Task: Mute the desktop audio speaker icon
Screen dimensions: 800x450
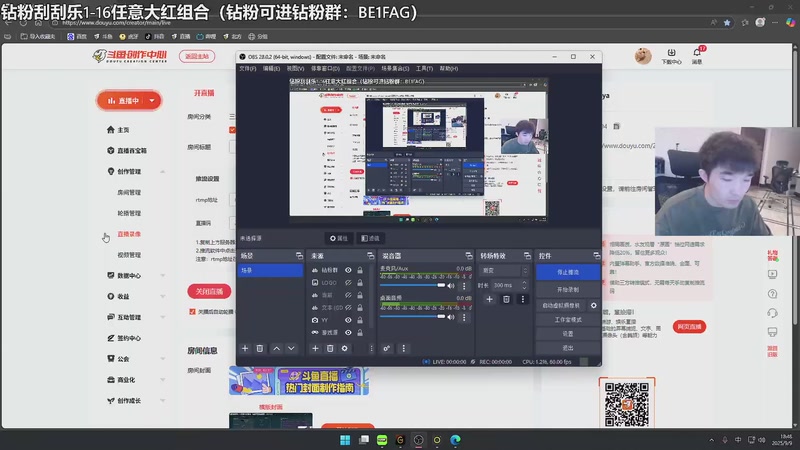Action: (x=451, y=317)
